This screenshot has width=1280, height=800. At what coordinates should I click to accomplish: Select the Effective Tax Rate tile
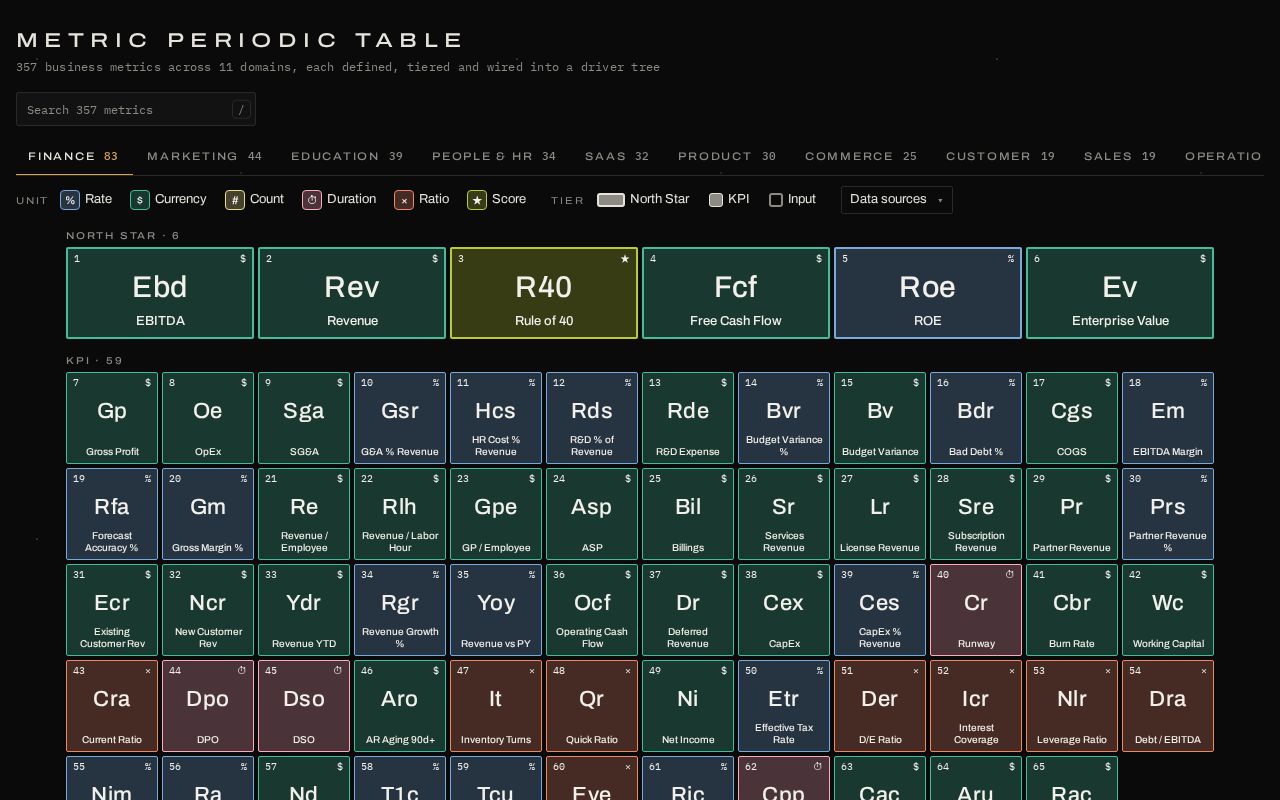[784, 706]
